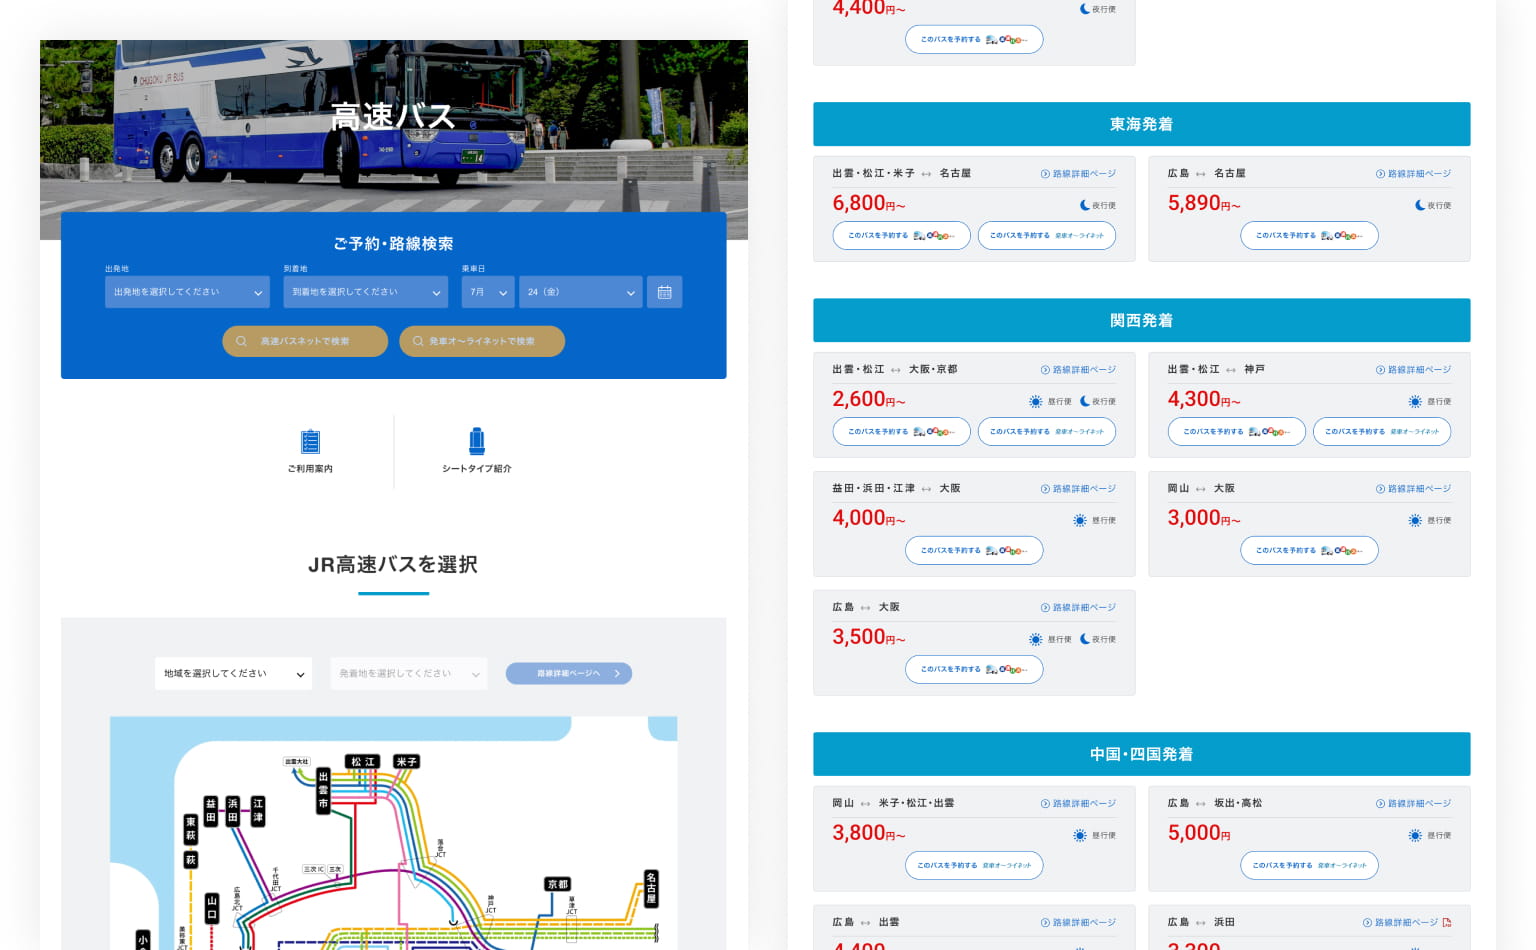Open 路線詳細ページ for 益田・浜田・江津–大阪
This screenshot has height=950, width=1536.
tap(1078, 489)
